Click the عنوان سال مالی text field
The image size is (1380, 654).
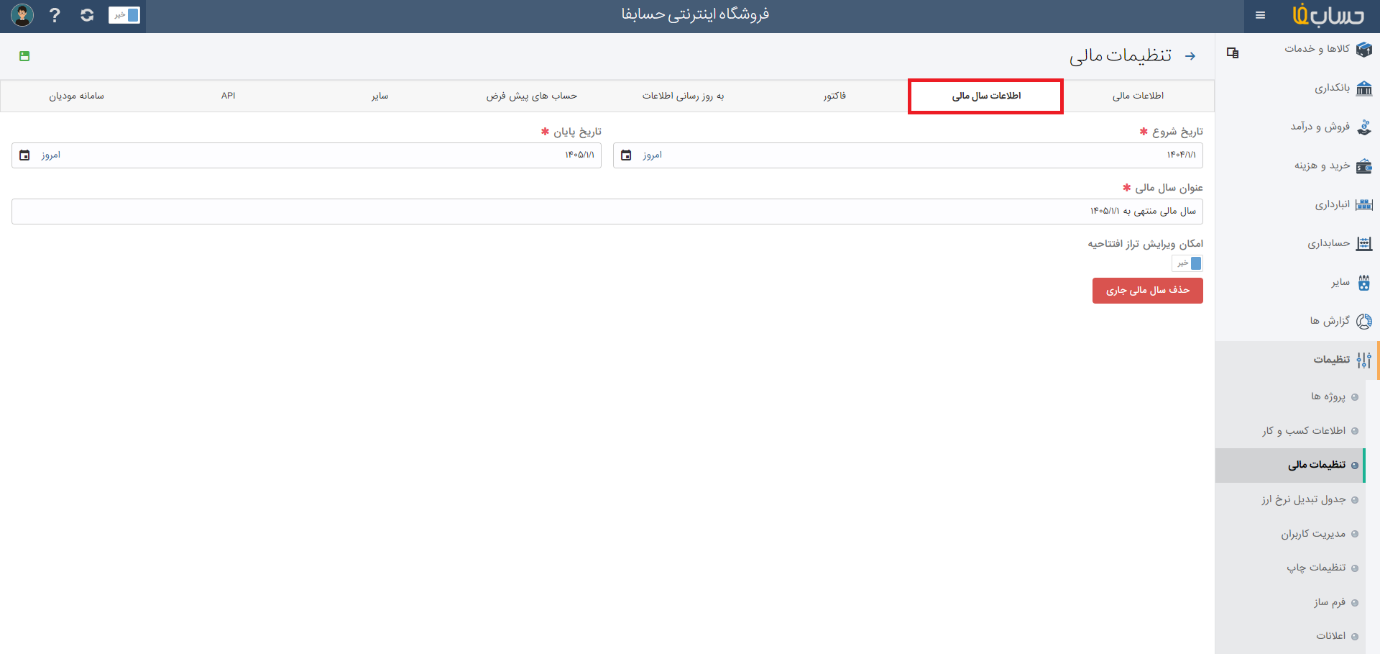[607, 211]
